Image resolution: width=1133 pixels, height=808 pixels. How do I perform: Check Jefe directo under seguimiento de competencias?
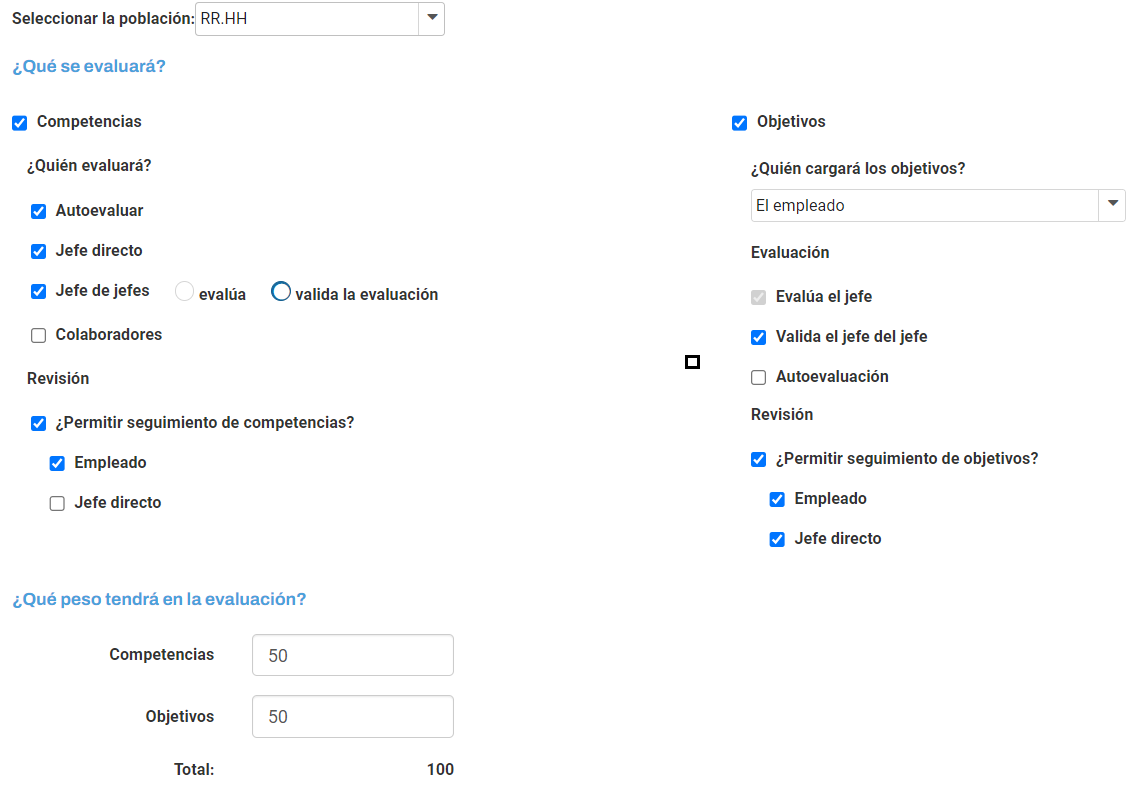[57, 503]
